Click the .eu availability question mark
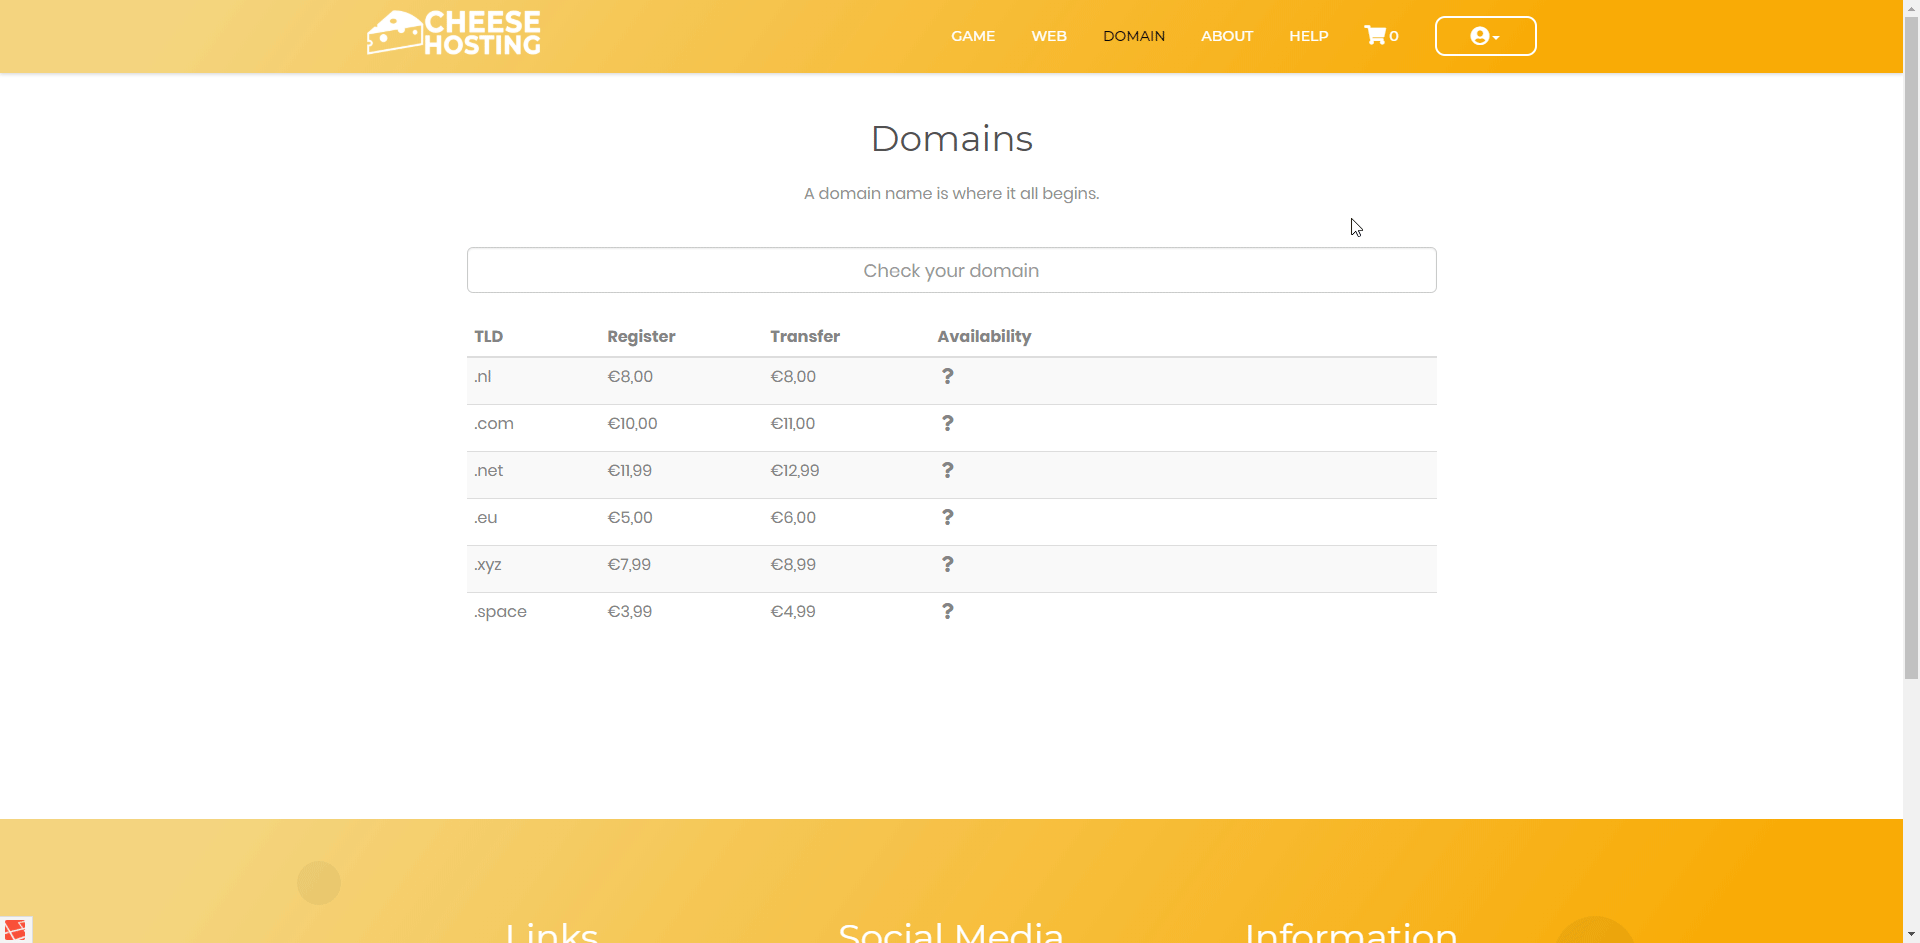This screenshot has height=943, width=1920. [947, 518]
